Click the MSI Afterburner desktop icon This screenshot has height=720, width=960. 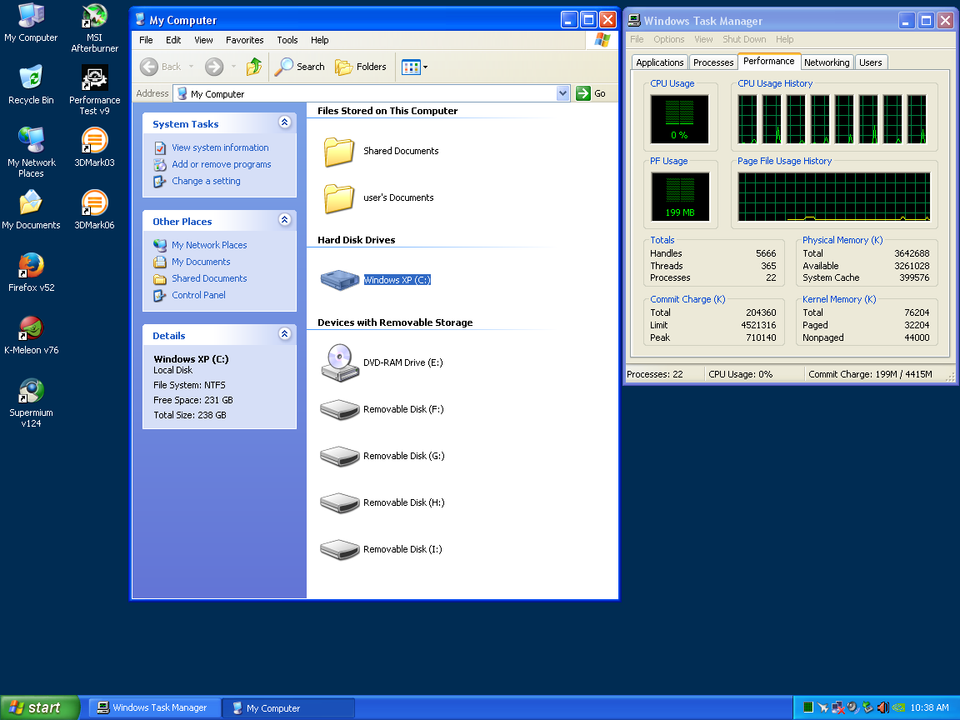click(x=94, y=18)
